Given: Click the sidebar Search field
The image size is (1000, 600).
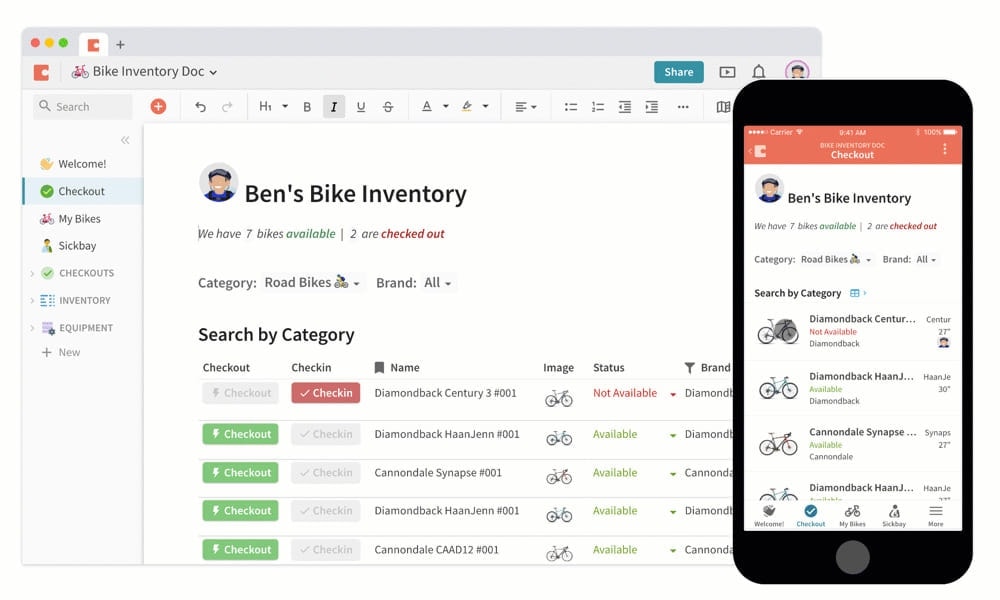Looking at the screenshot, I should tap(83, 106).
